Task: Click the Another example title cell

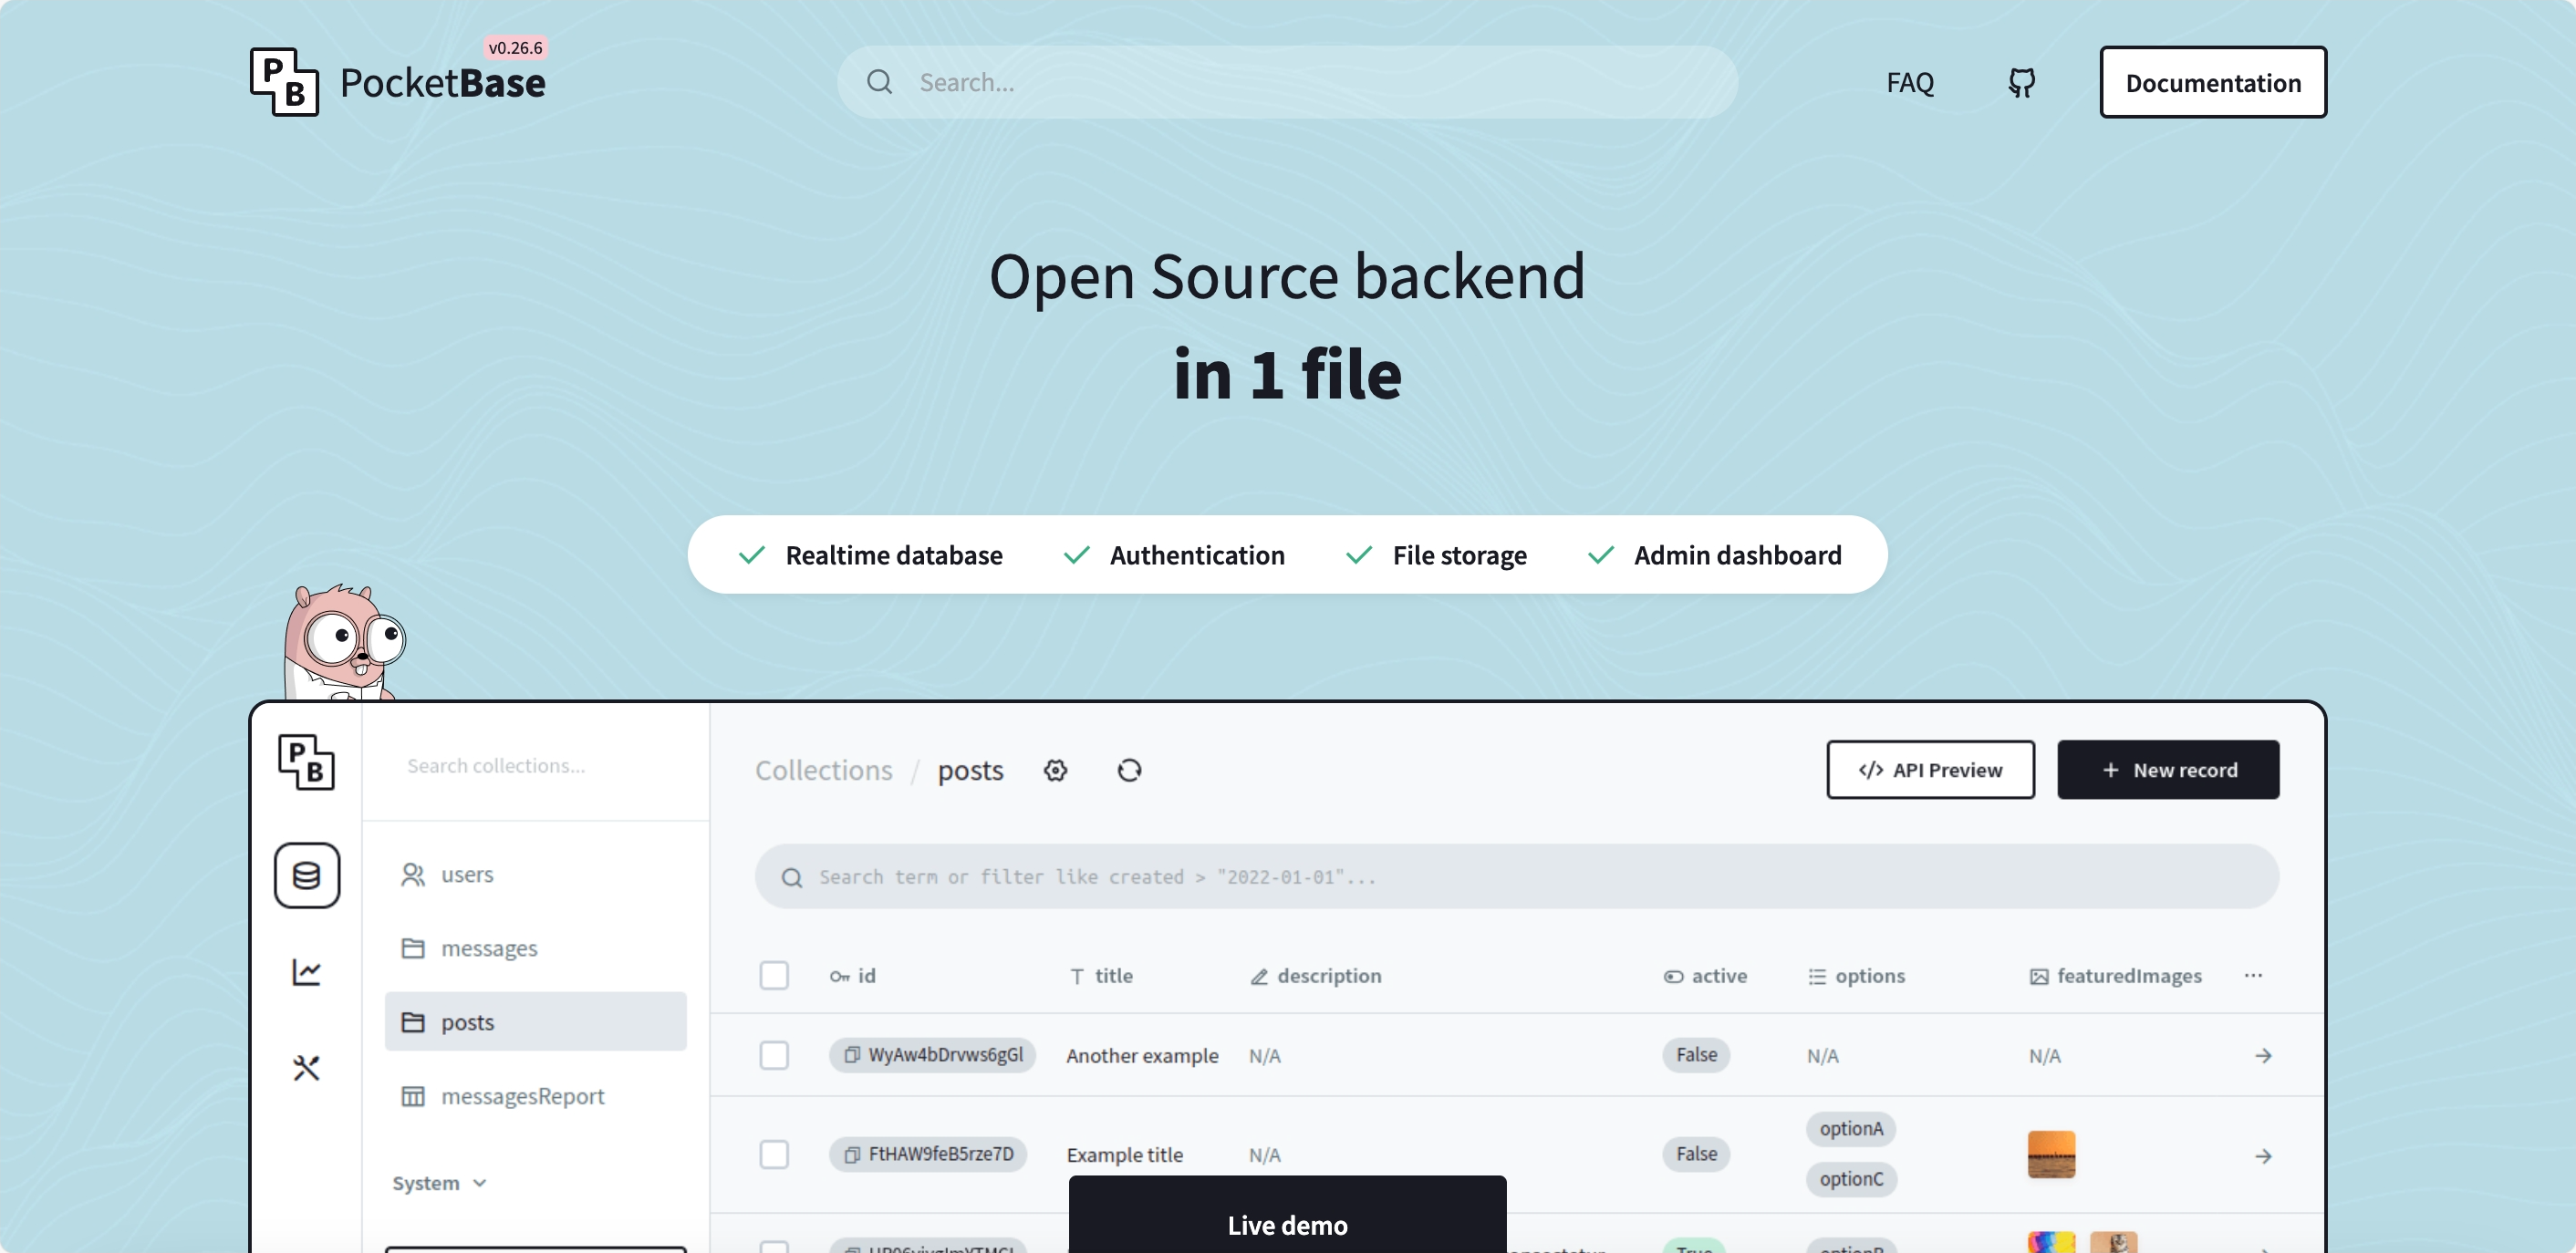Action: (1142, 1056)
